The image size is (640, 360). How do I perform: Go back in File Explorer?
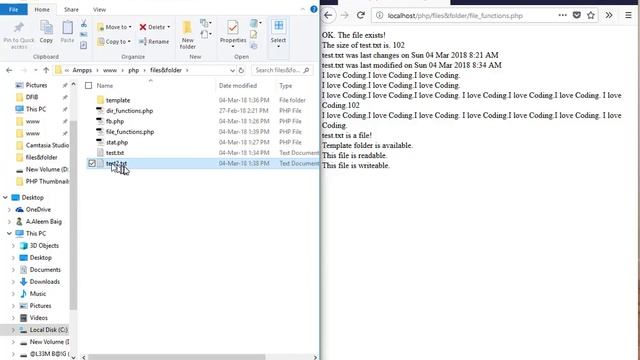pos(9,70)
